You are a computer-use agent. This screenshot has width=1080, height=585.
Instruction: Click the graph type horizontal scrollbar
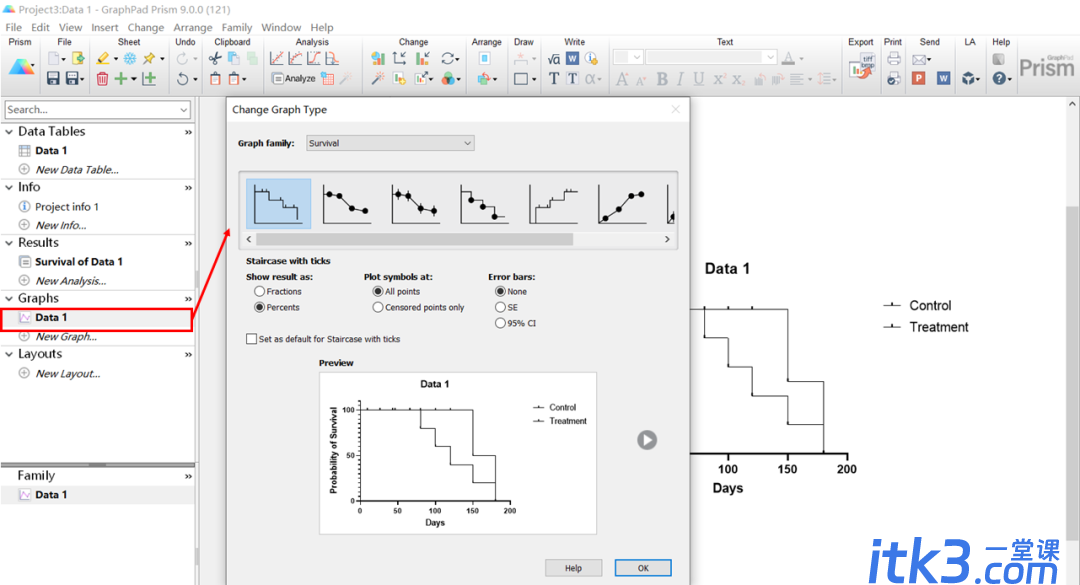[x=414, y=239]
